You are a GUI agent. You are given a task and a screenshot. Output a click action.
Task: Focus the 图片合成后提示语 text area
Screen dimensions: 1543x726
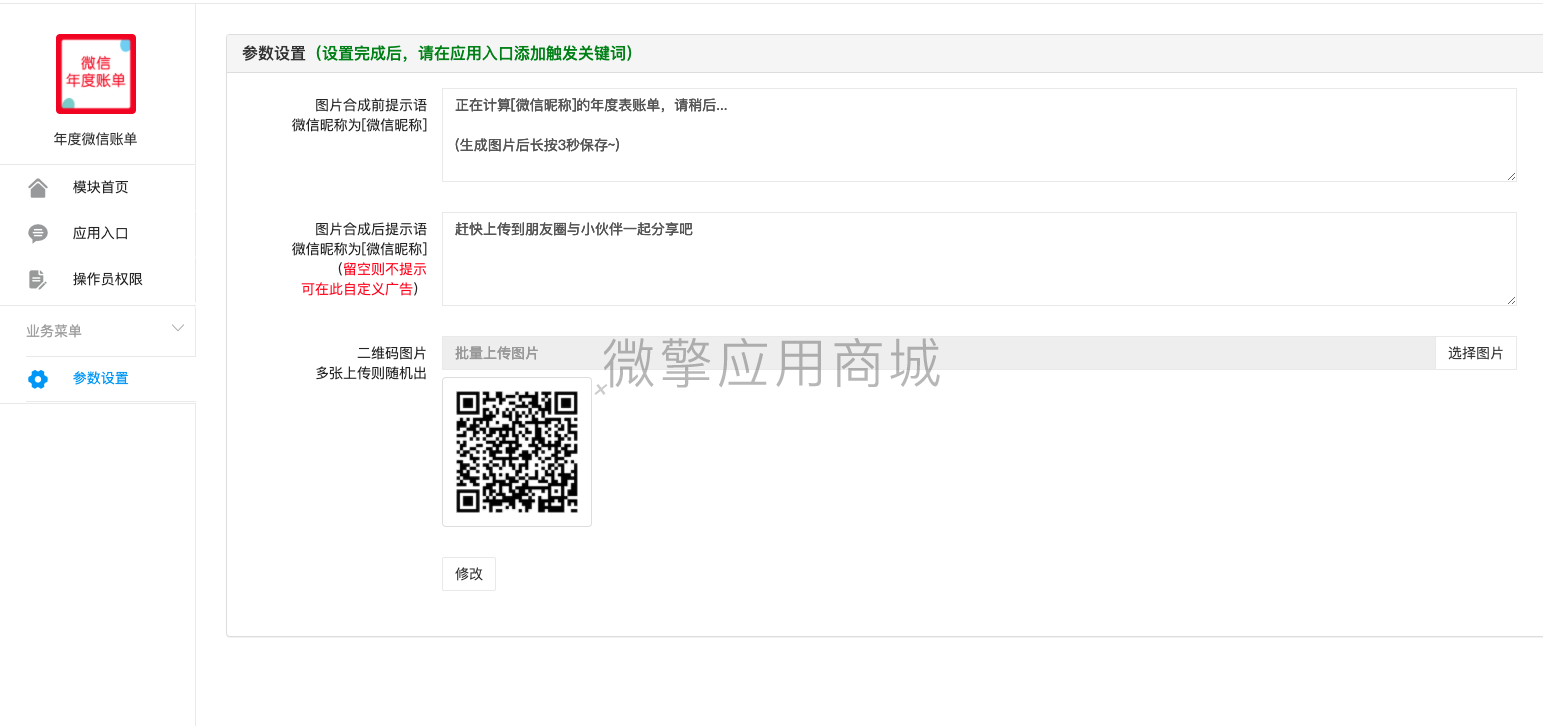(x=979, y=259)
